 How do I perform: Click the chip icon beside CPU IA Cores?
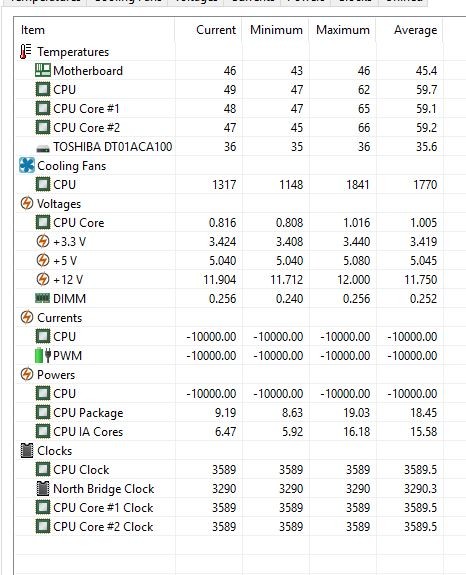(43, 432)
